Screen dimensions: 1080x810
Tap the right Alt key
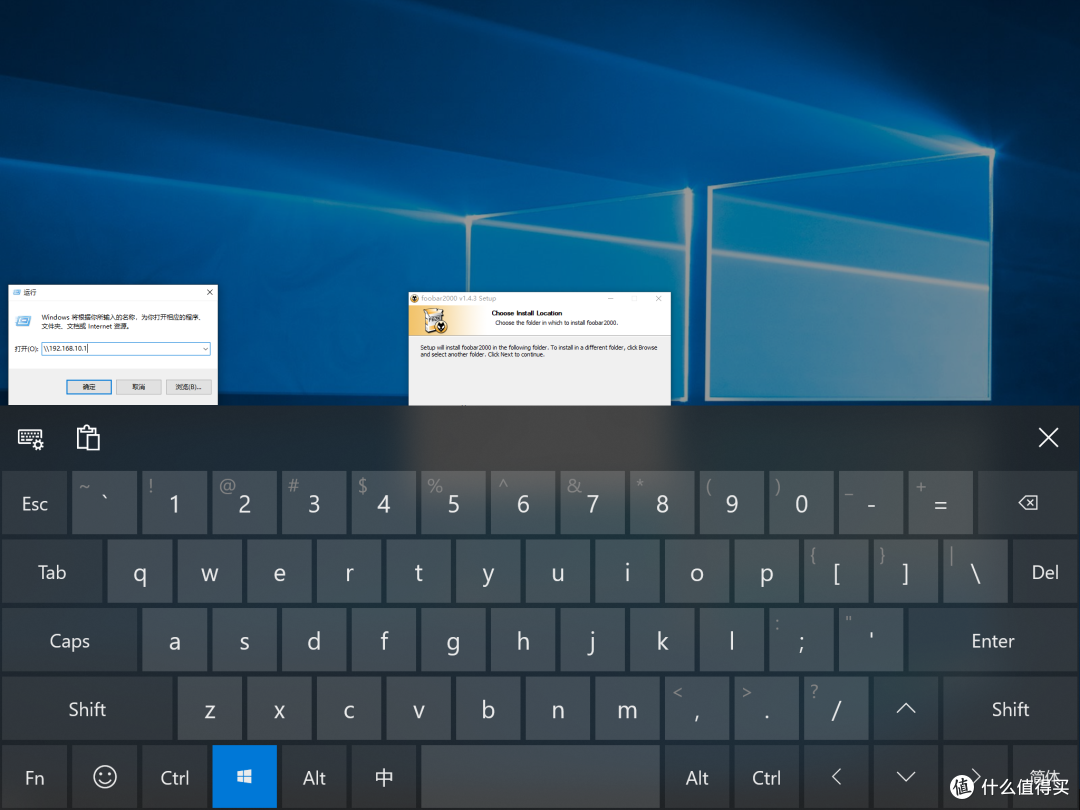[x=697, y=777]
